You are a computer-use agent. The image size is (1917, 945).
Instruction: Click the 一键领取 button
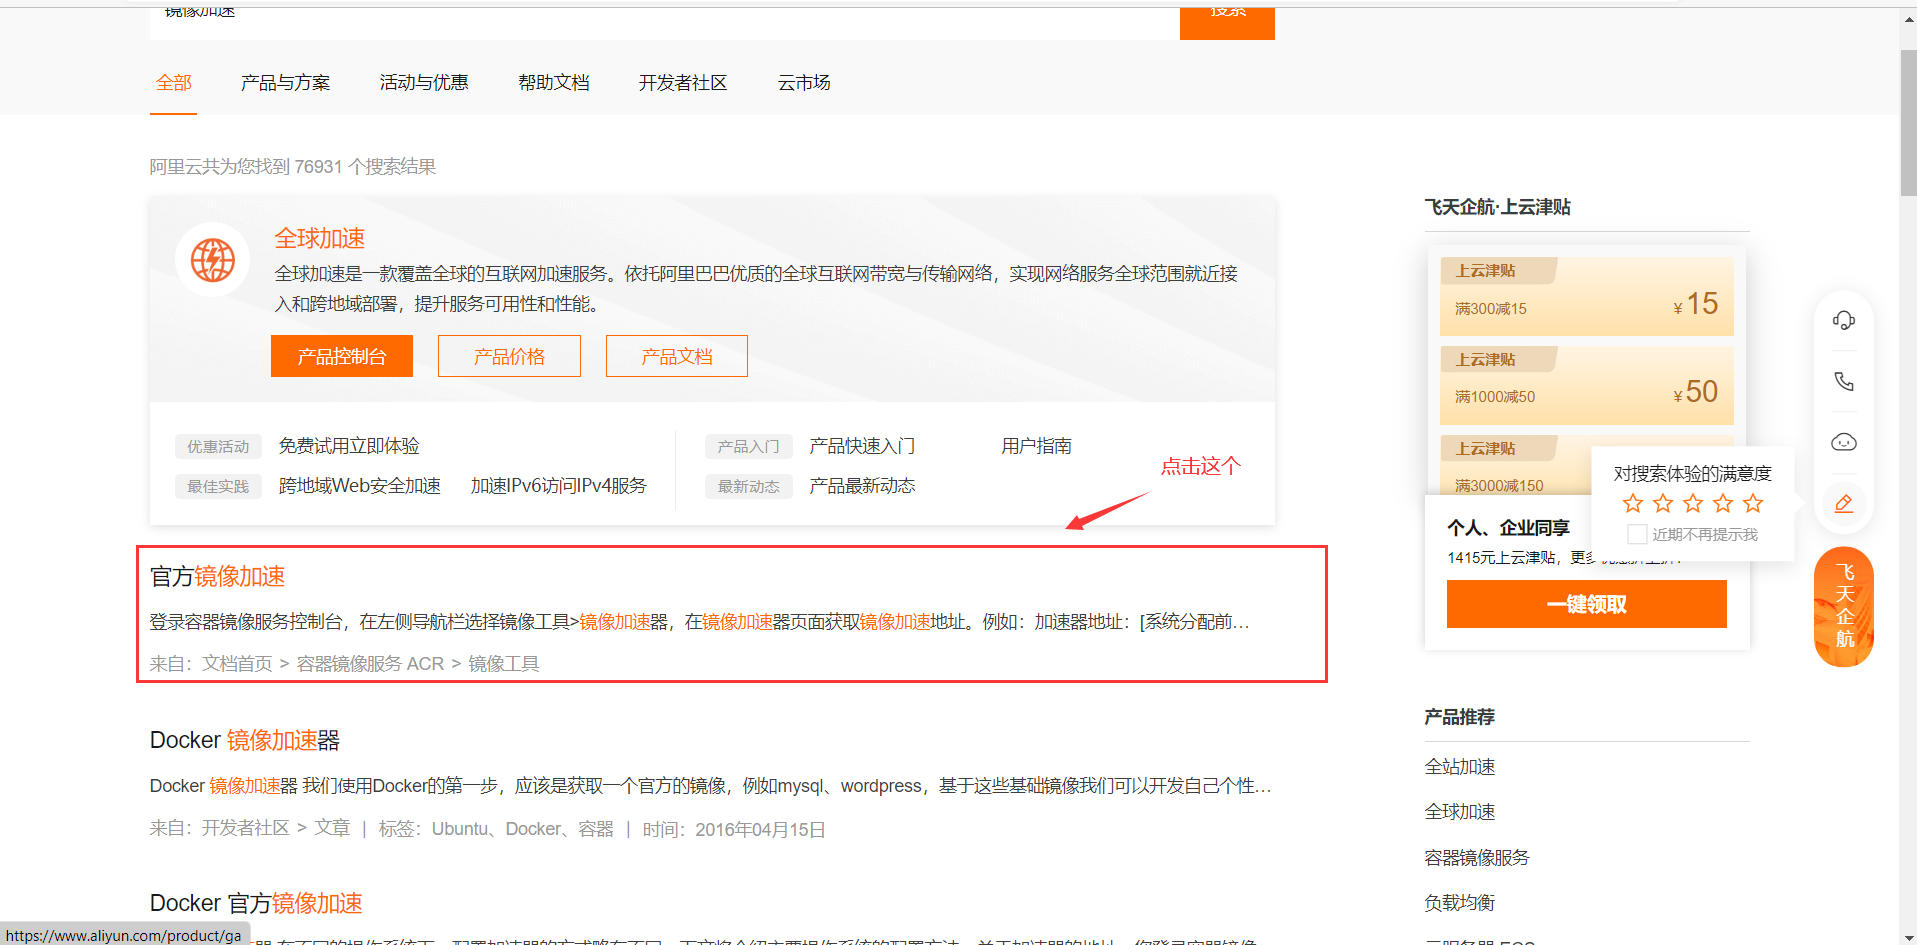tap(1586, 604)
